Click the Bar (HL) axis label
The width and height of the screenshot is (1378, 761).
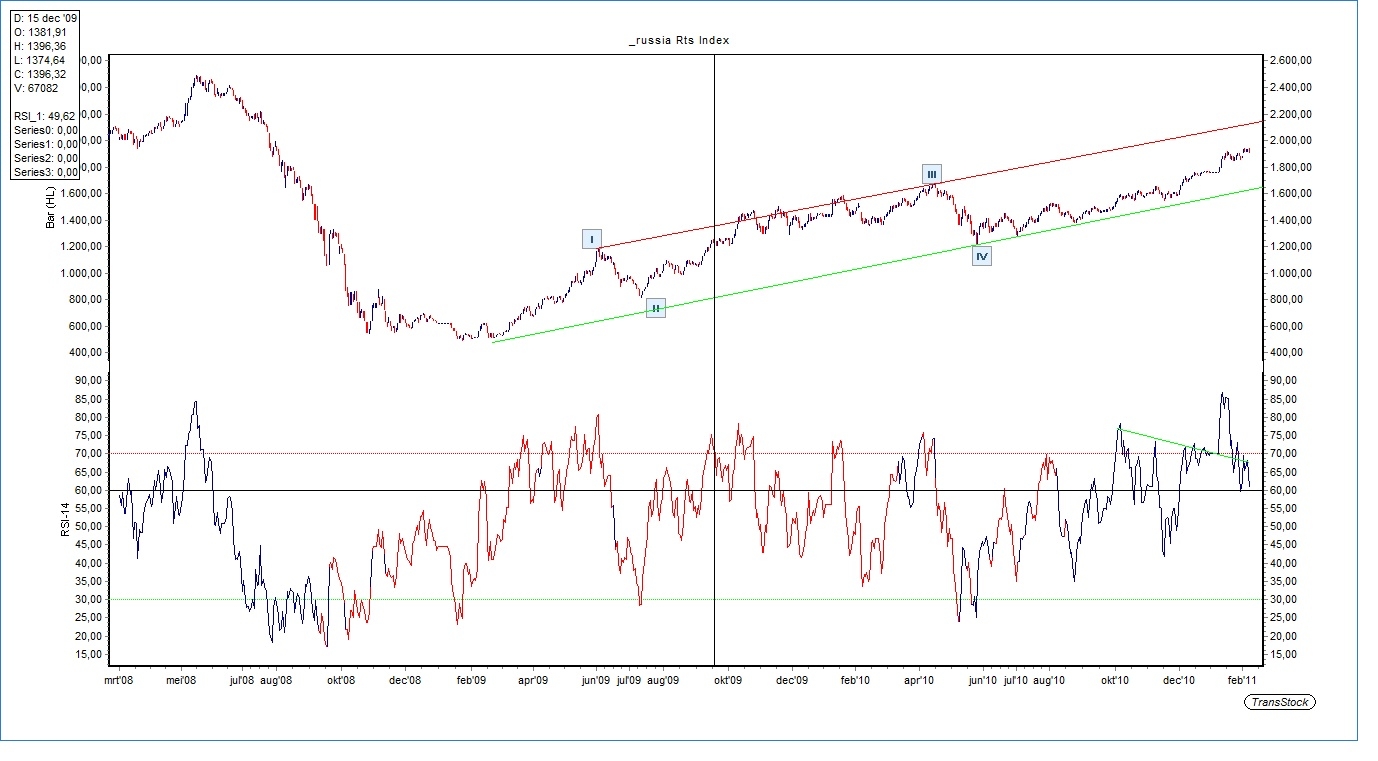(50, 207)
